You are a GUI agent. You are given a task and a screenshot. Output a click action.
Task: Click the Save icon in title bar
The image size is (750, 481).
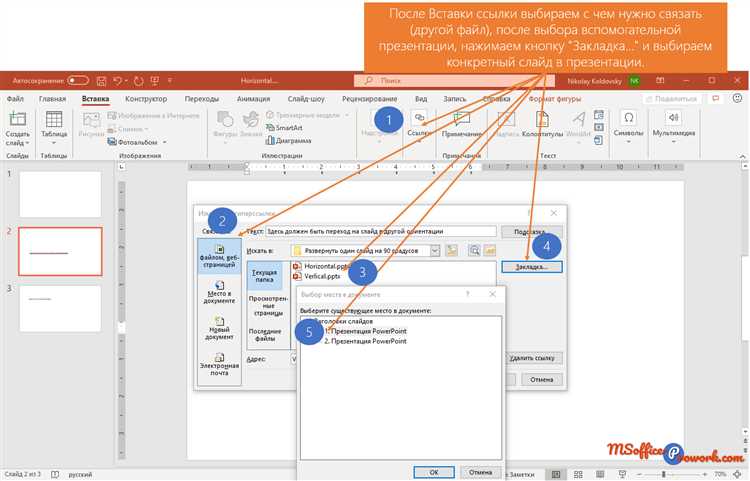(101, 81)
